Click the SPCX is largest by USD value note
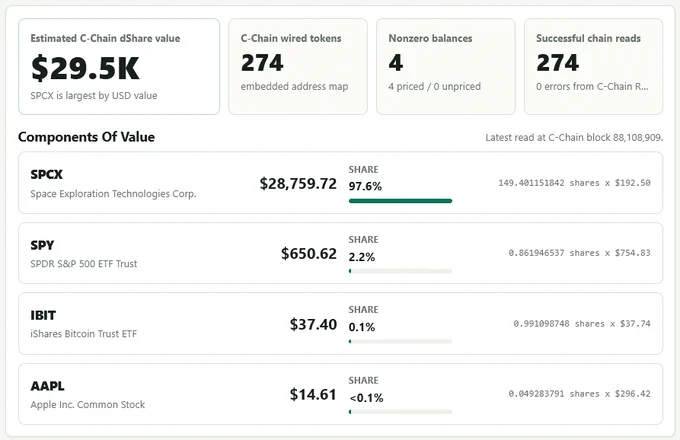Image resolution: width=680 pixels, height=440 pixels. 94,95
